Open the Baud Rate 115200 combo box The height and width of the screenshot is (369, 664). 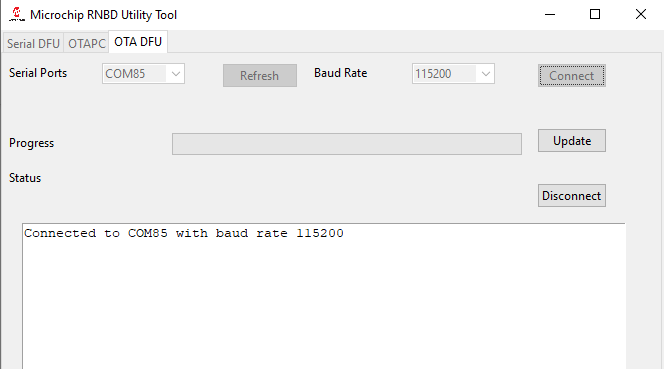[x=453, y=74]
